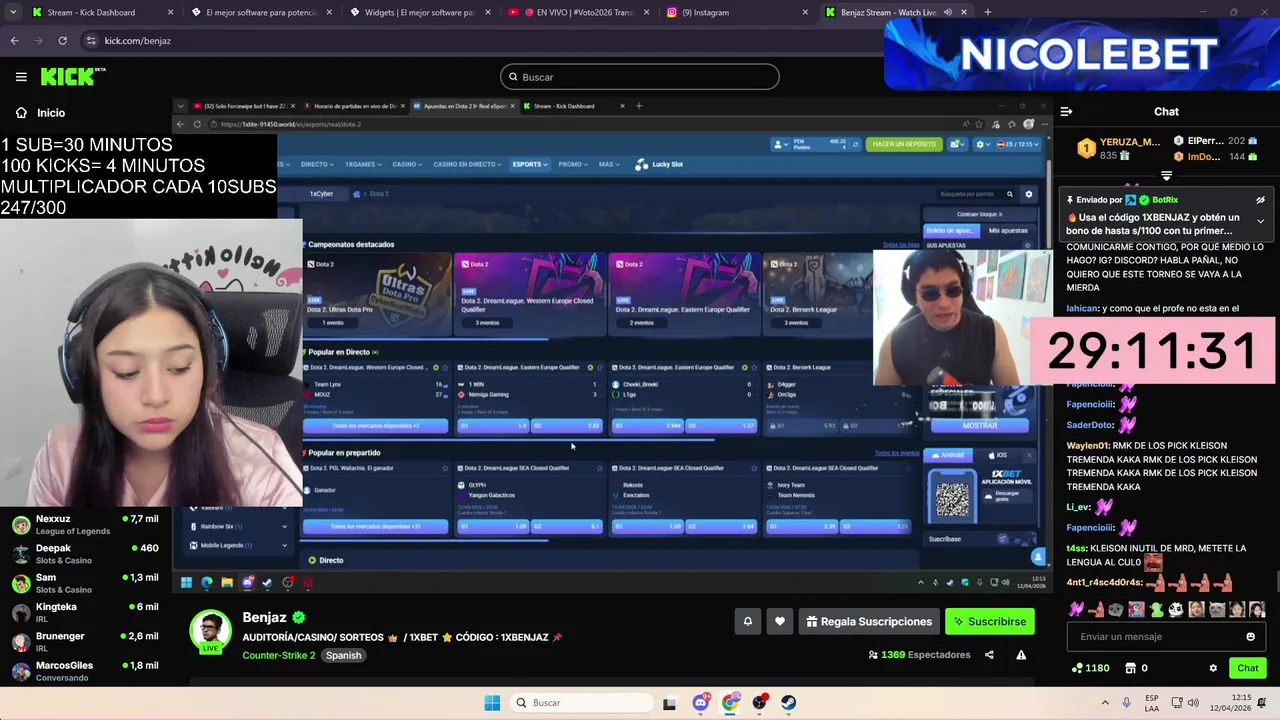Open Task View on the Windows taskbar

pos(669,703)
